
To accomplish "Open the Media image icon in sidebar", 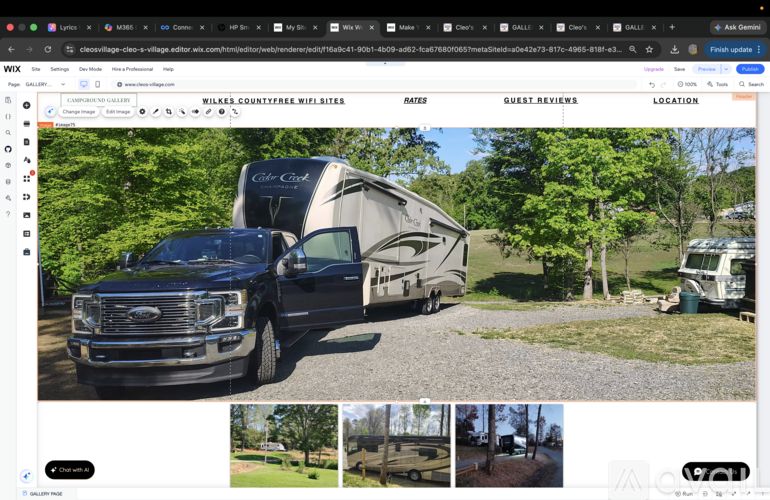I will (27, 215).
